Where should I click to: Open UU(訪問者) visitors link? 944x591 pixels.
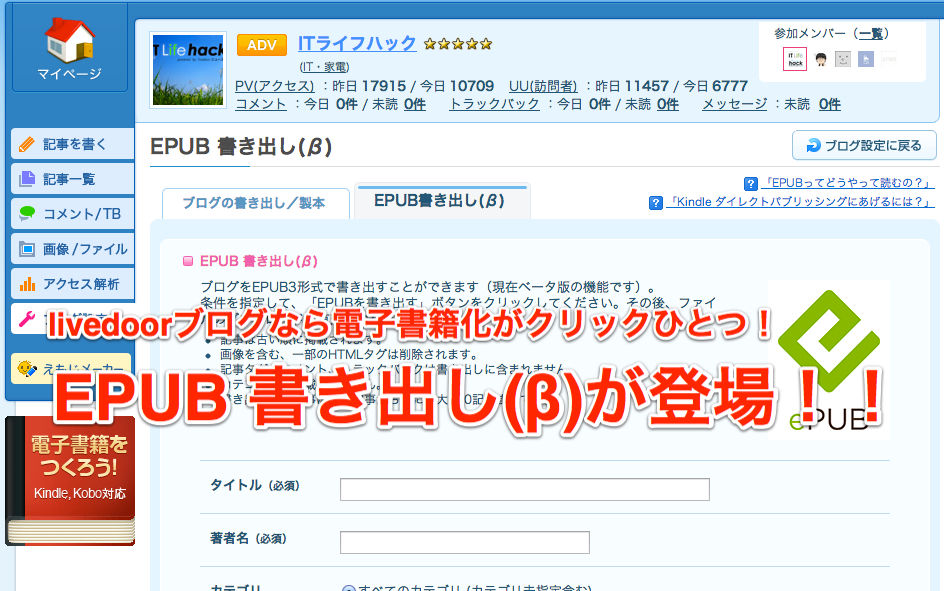tap(543, 86)
